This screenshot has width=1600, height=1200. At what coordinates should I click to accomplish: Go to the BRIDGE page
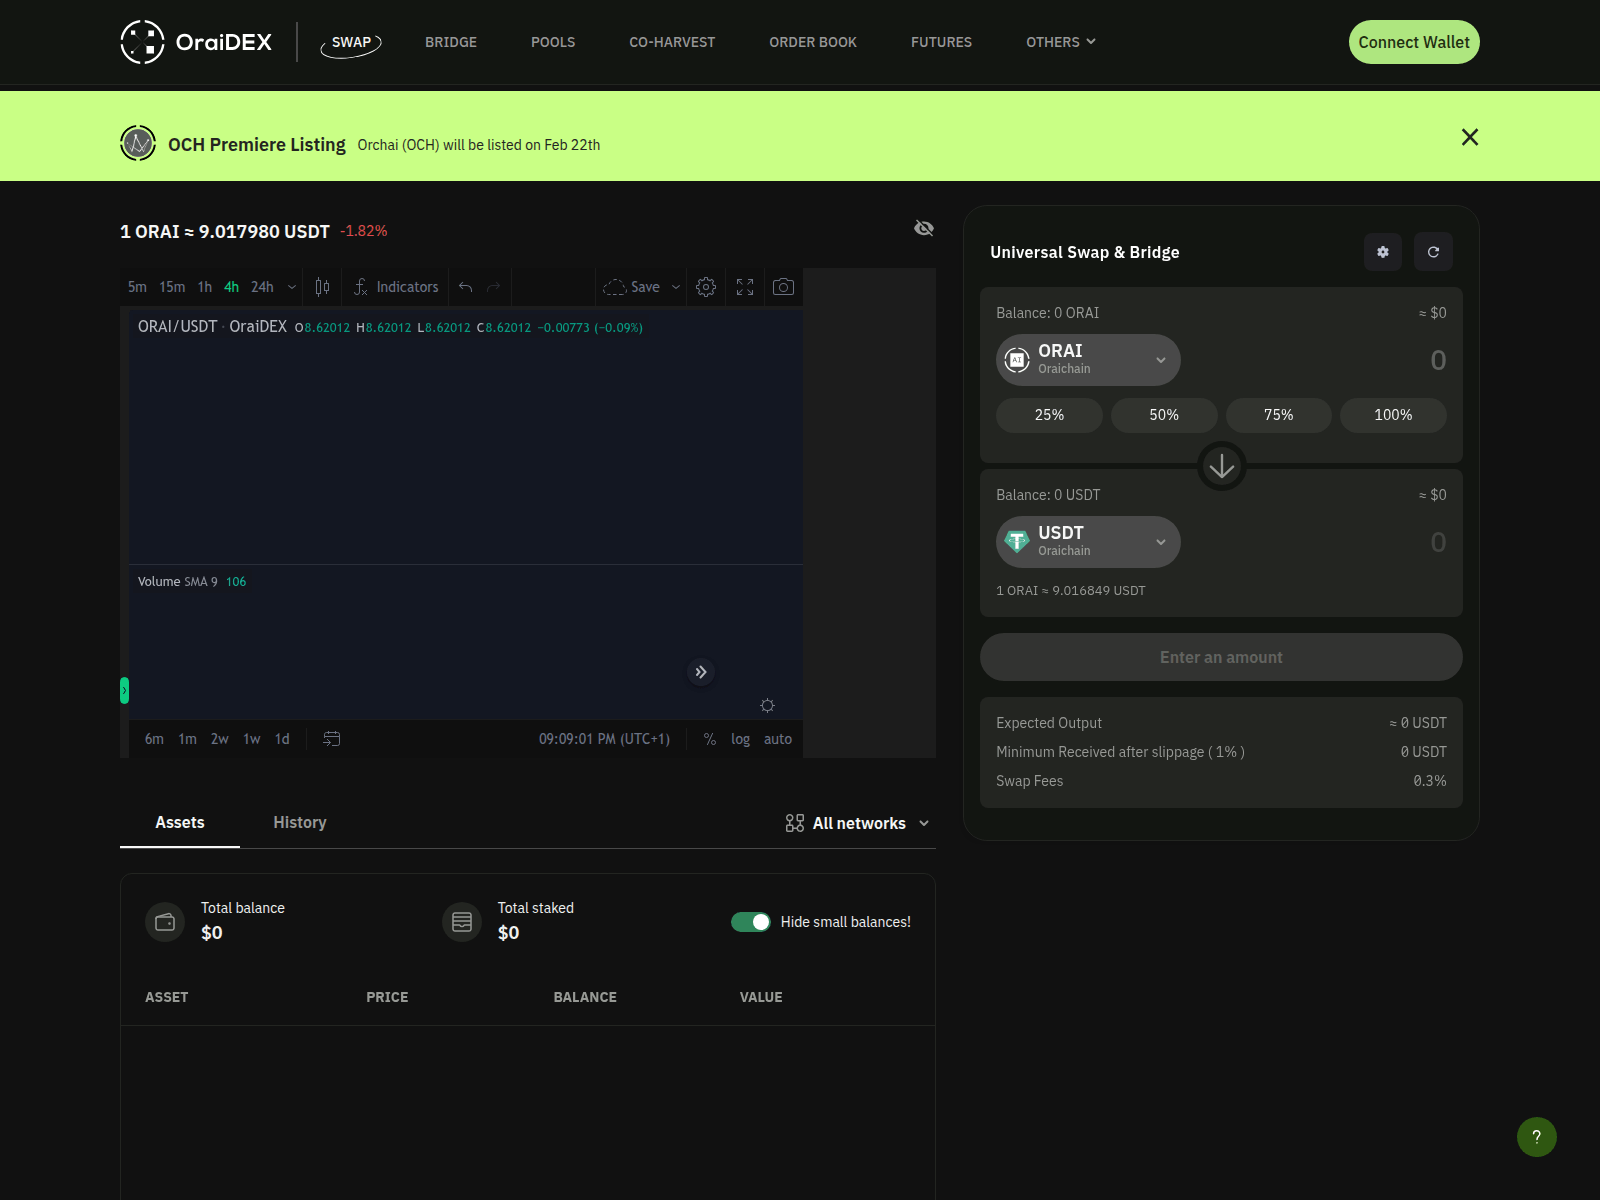pyautogui.click(x=451, y=42)
